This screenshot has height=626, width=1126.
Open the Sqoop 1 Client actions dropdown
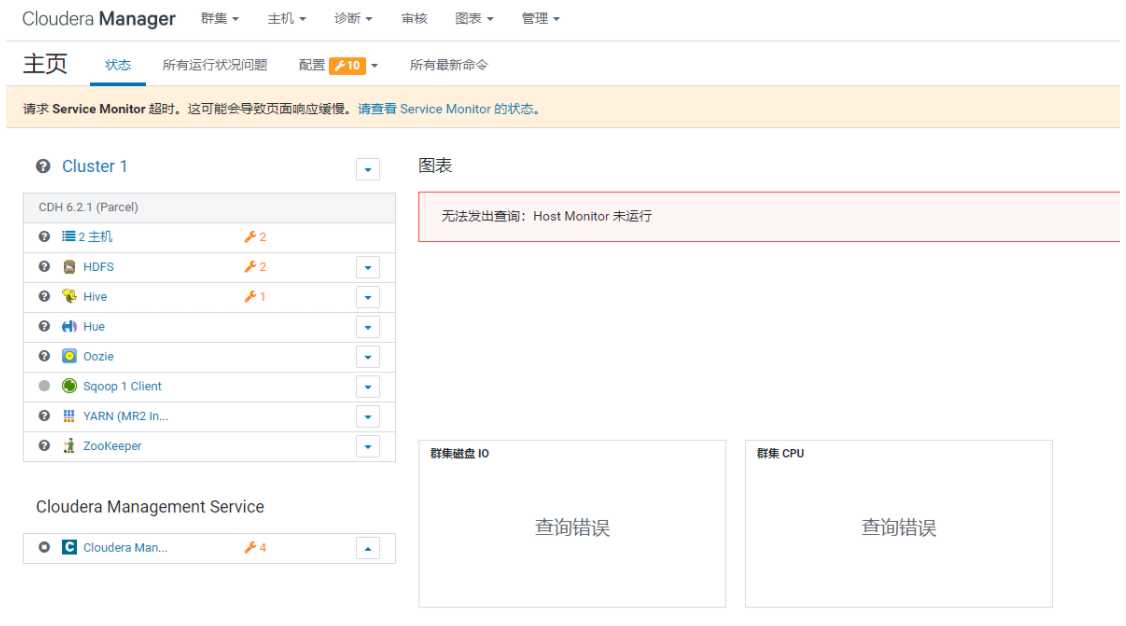coord(368,387)
